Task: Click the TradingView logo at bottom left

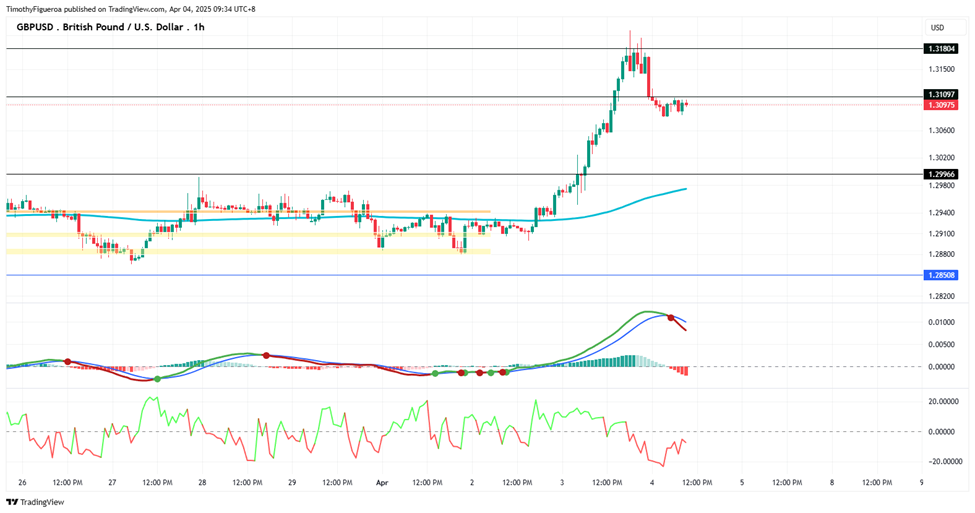Action: coord(35,502)
